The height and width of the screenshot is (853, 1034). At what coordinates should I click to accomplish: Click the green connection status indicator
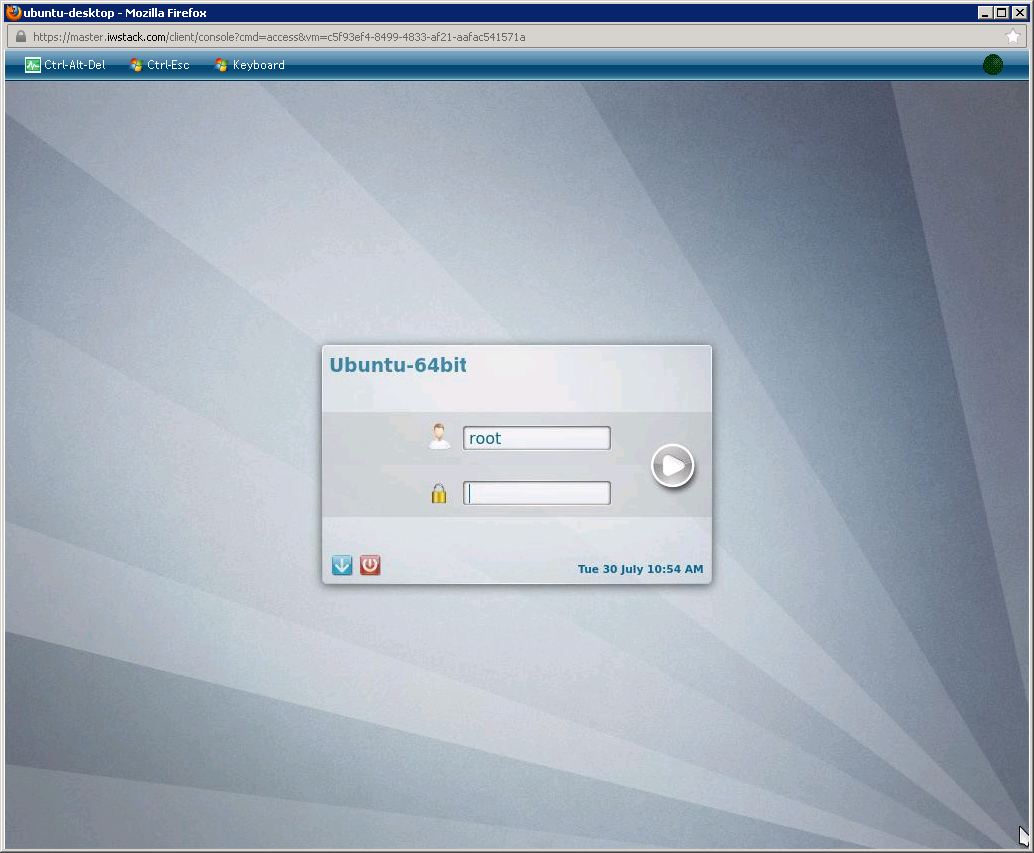coord(992,65)
